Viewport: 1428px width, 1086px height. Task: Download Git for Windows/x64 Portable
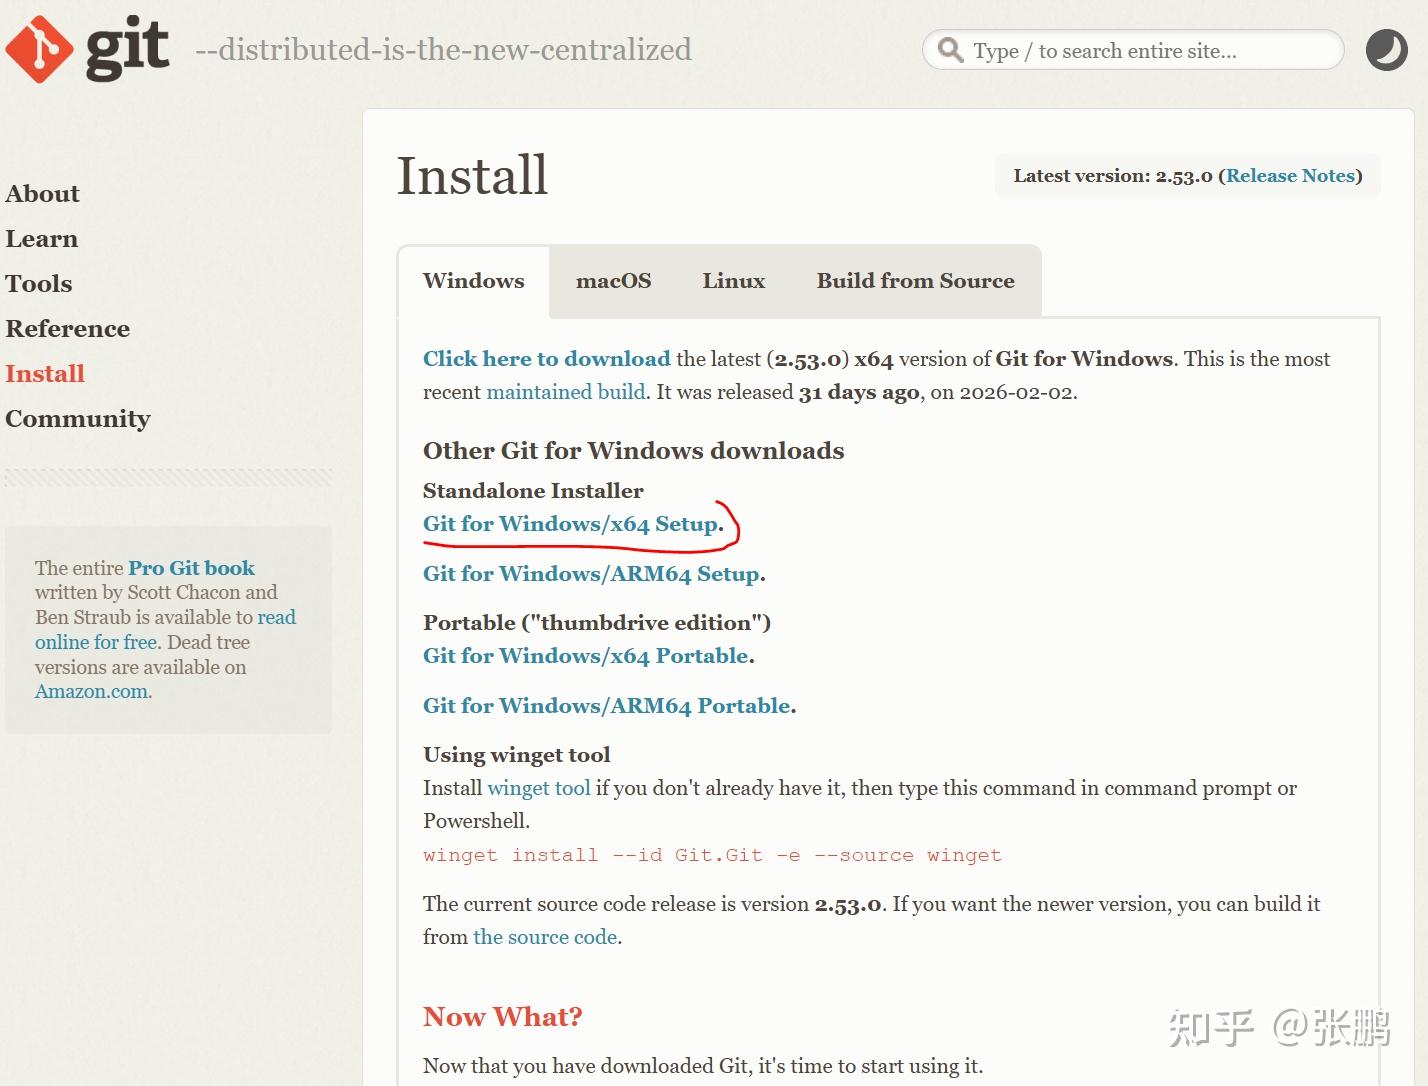[x=586, y=656]
